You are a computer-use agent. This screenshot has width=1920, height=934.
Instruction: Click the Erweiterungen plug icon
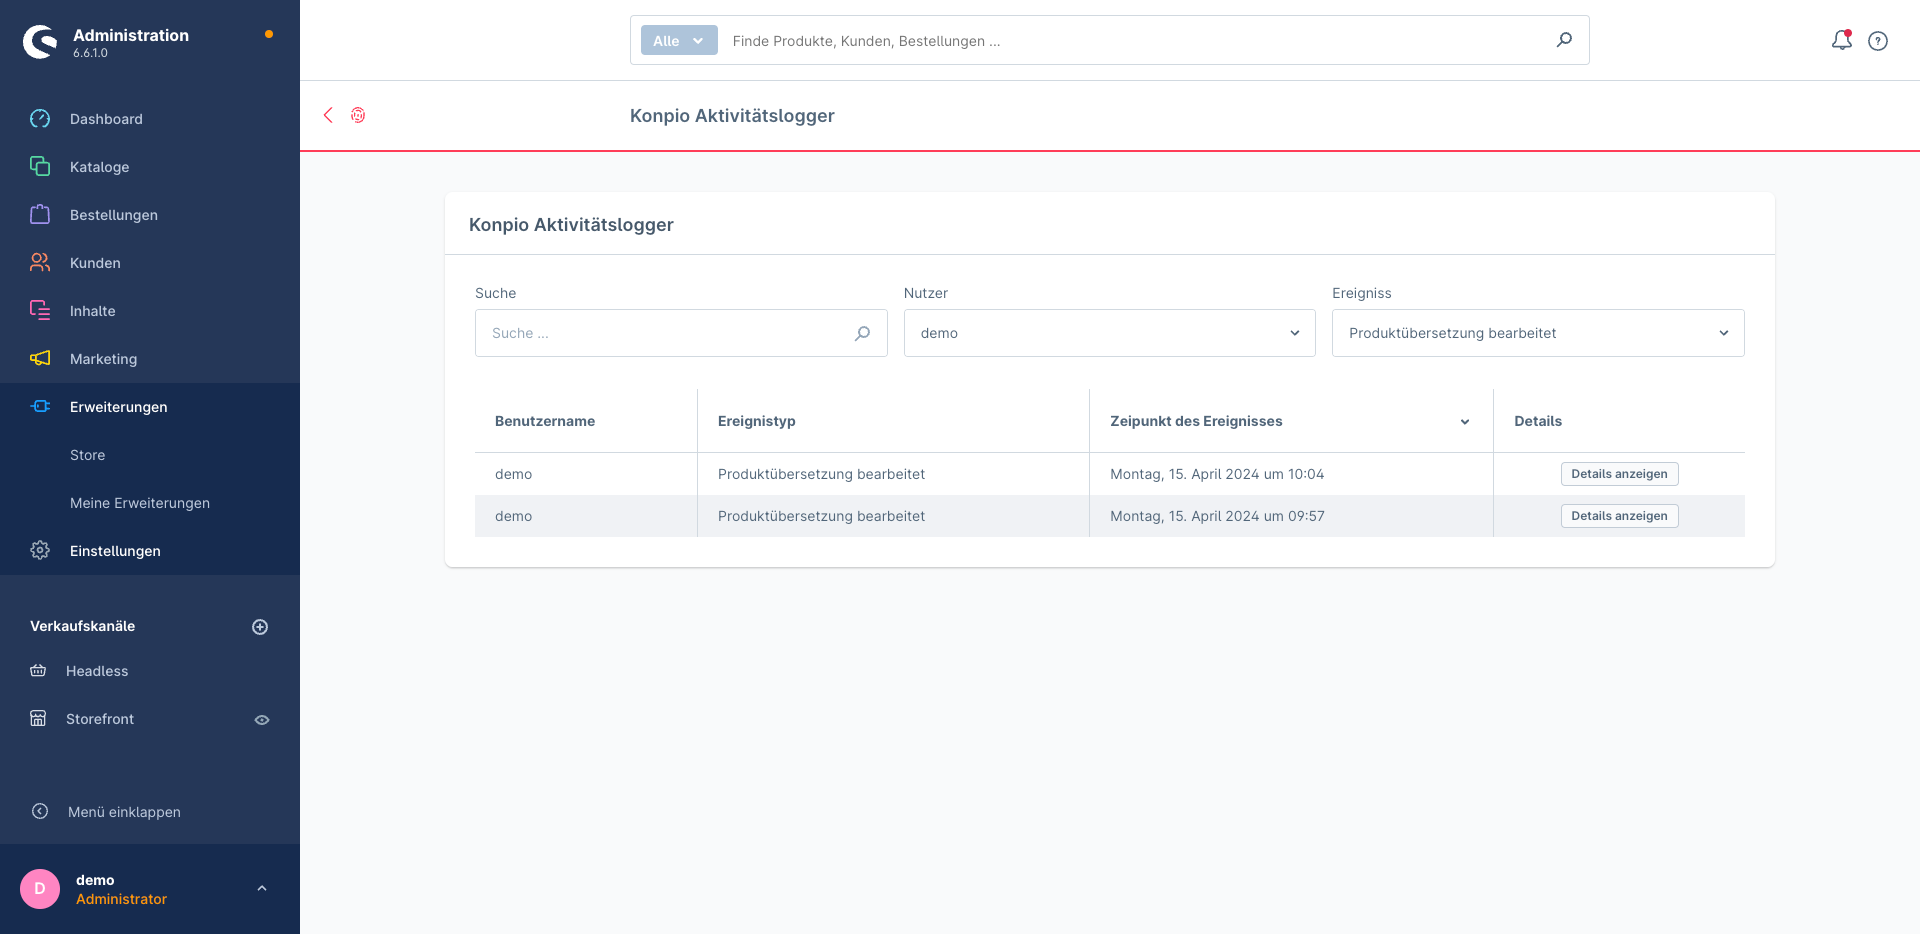click(x=40, y=407)
